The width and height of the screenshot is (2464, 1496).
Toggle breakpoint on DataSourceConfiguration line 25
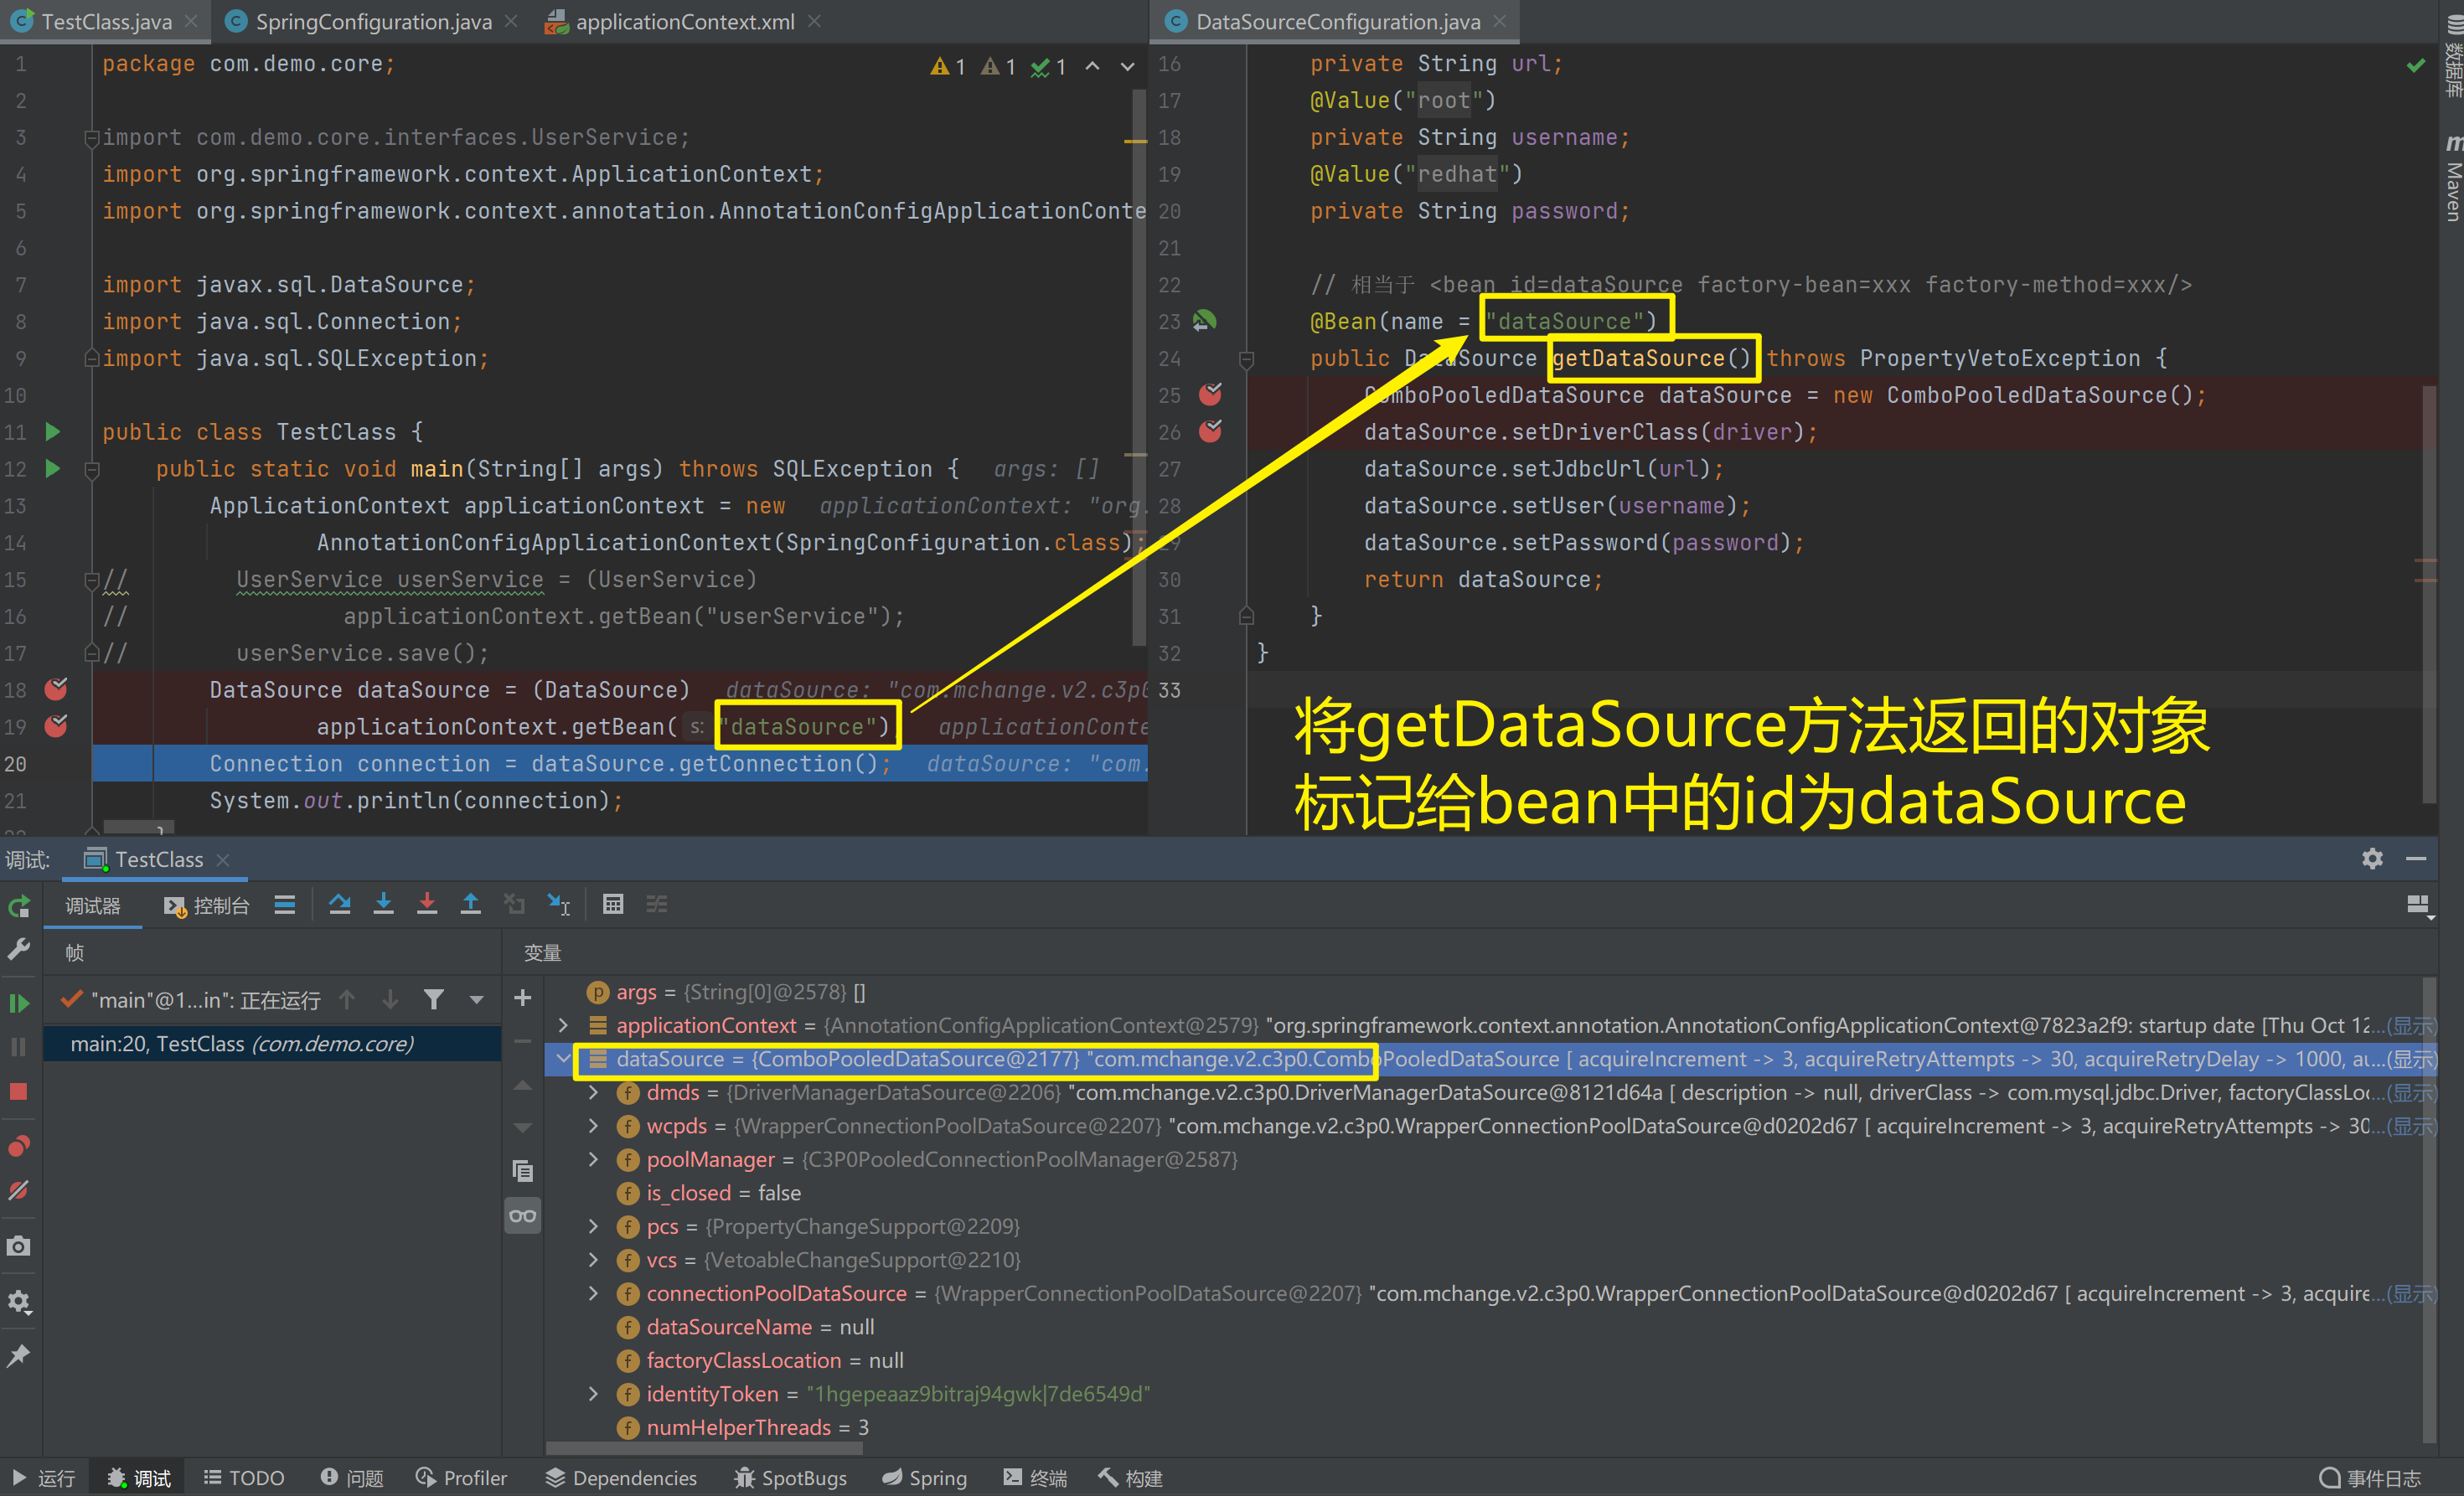click(1210, 394)
